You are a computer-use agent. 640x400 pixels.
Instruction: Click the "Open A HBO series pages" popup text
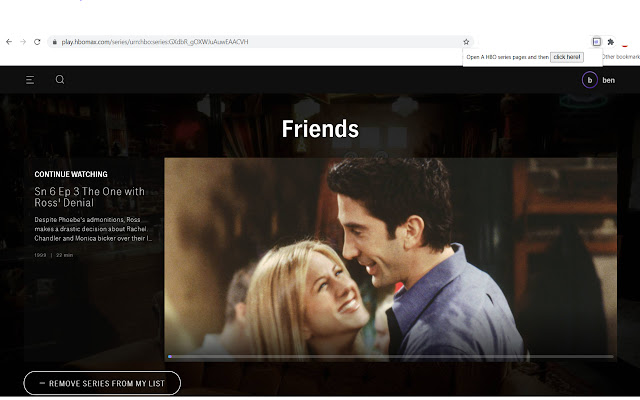pos(507,57)
